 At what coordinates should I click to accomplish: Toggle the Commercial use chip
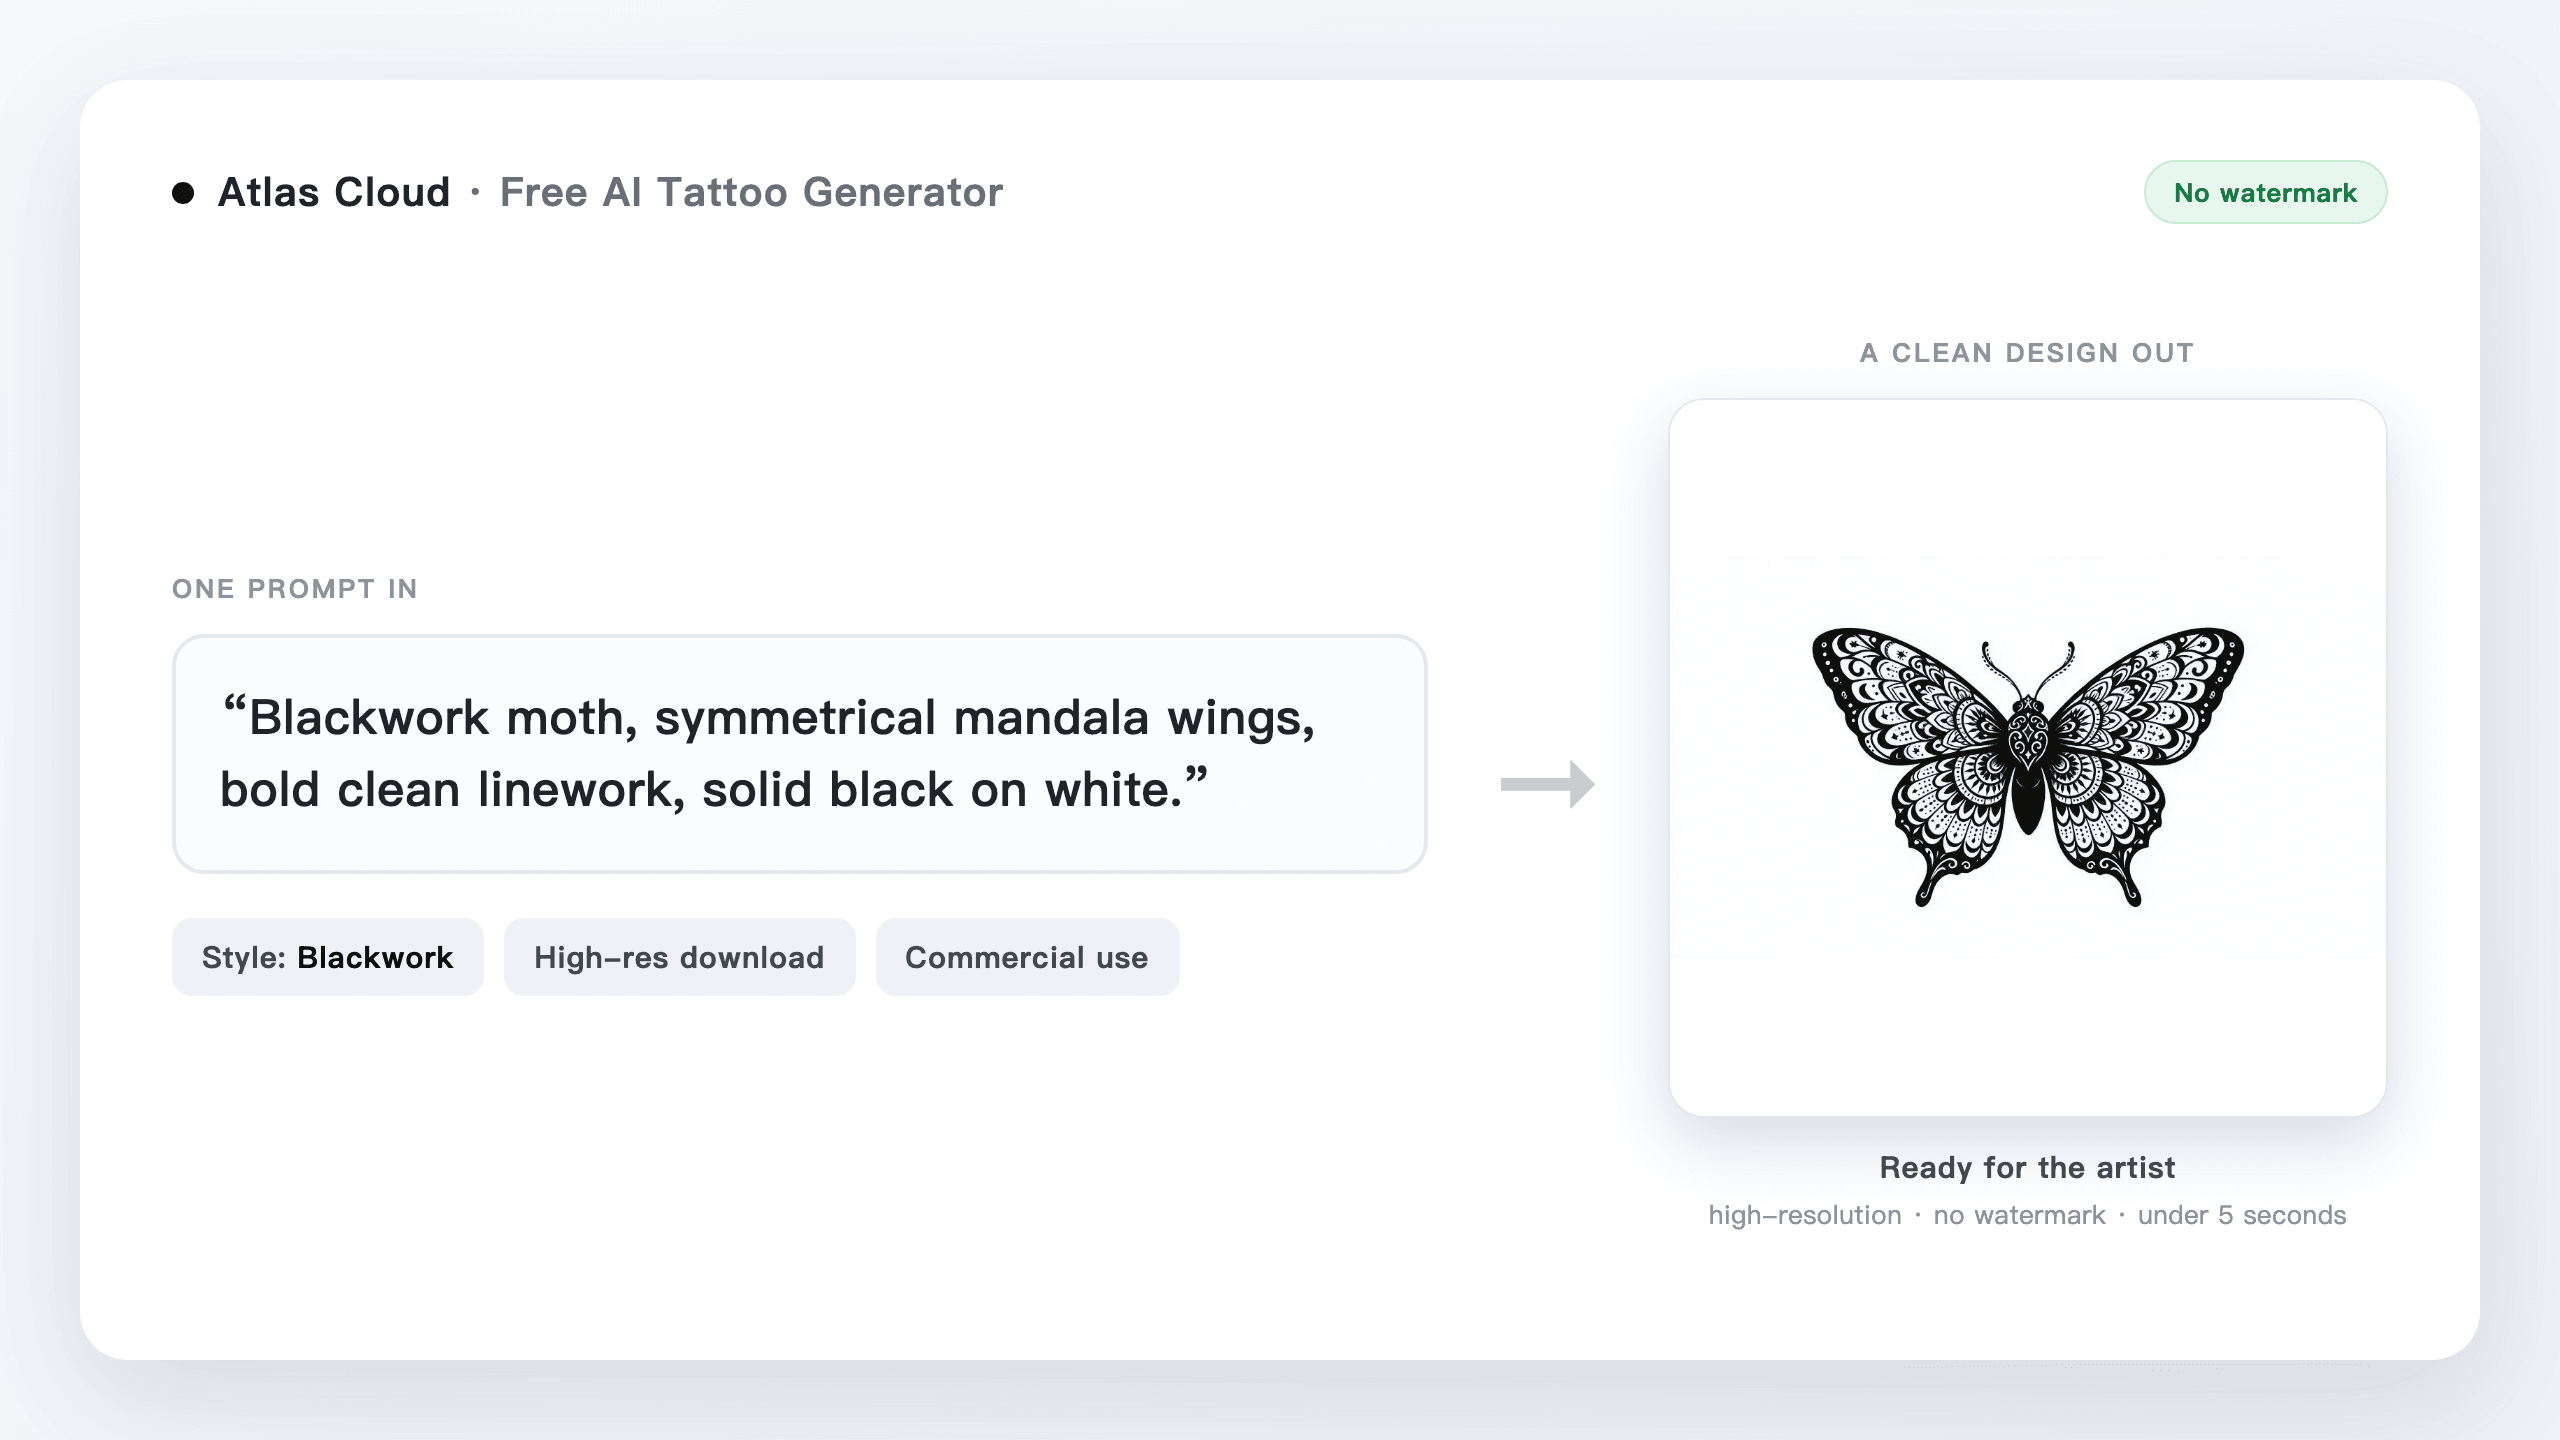pyautogui.click(x=1027, y=957)
